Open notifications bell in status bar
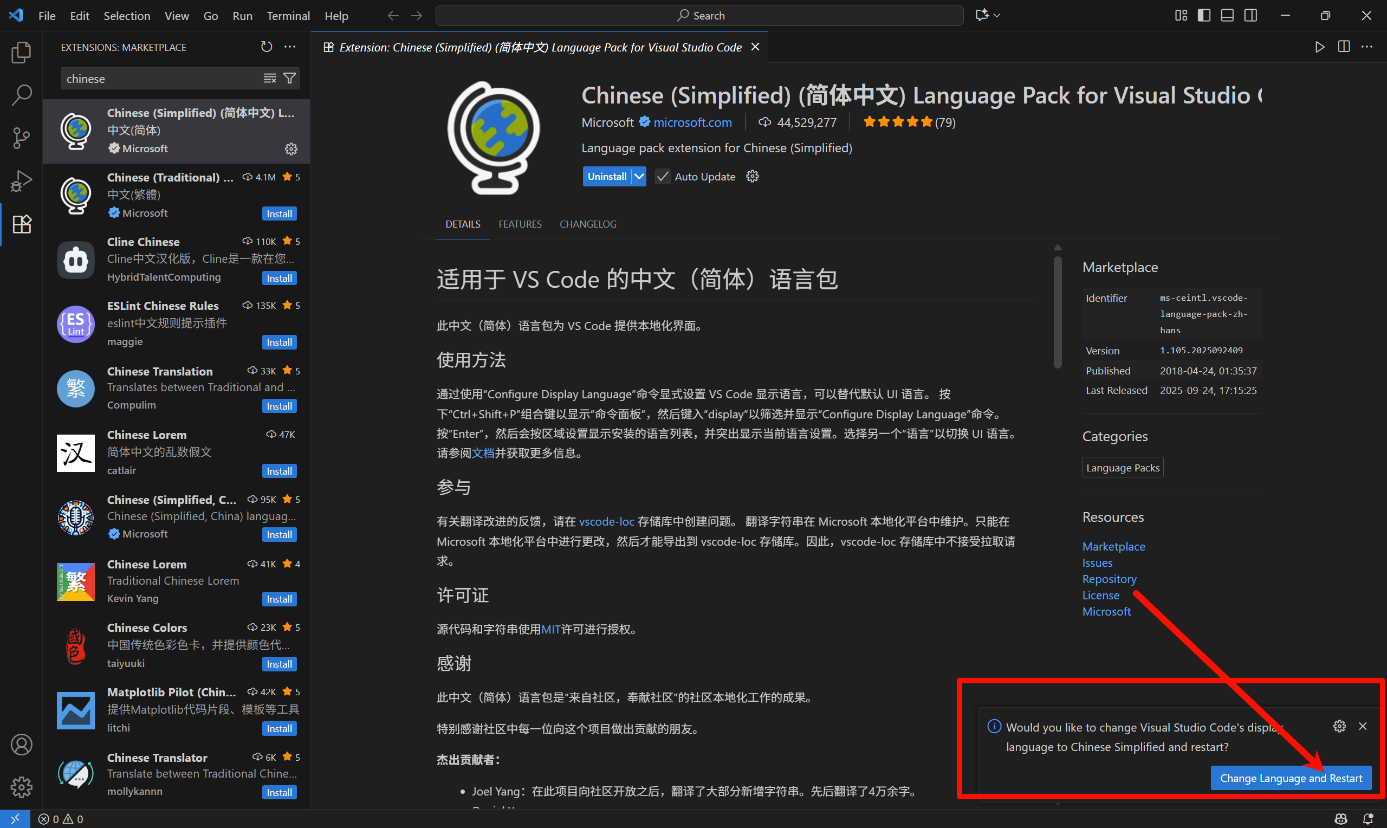The height and width of the screenshot is (828, 1387). click(1369, 819)
